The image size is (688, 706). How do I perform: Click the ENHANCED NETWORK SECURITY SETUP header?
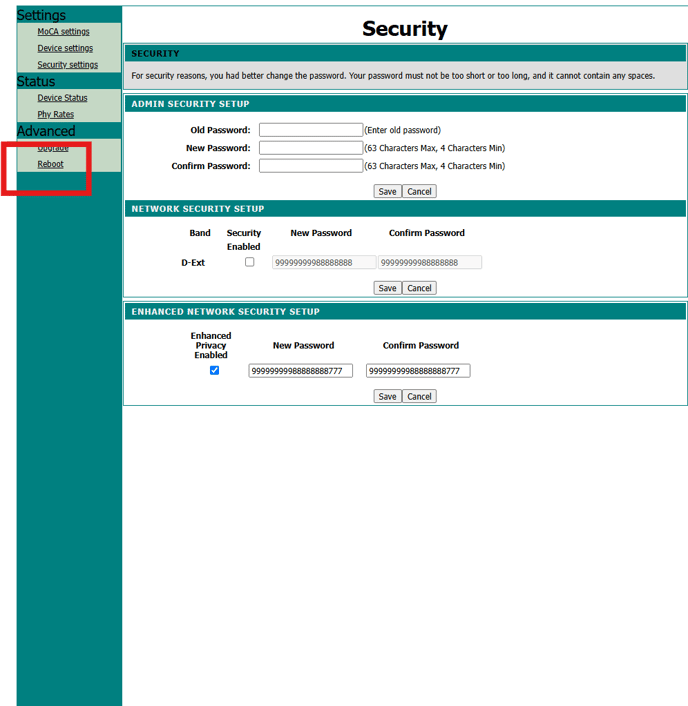pyautogui.click(x=226, y=312)
